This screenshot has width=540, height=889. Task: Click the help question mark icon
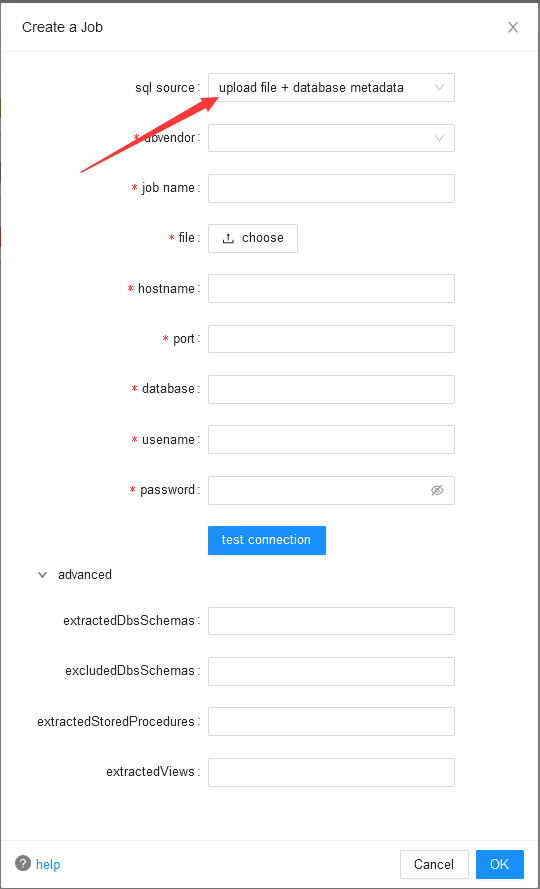(x=23, y=863)
